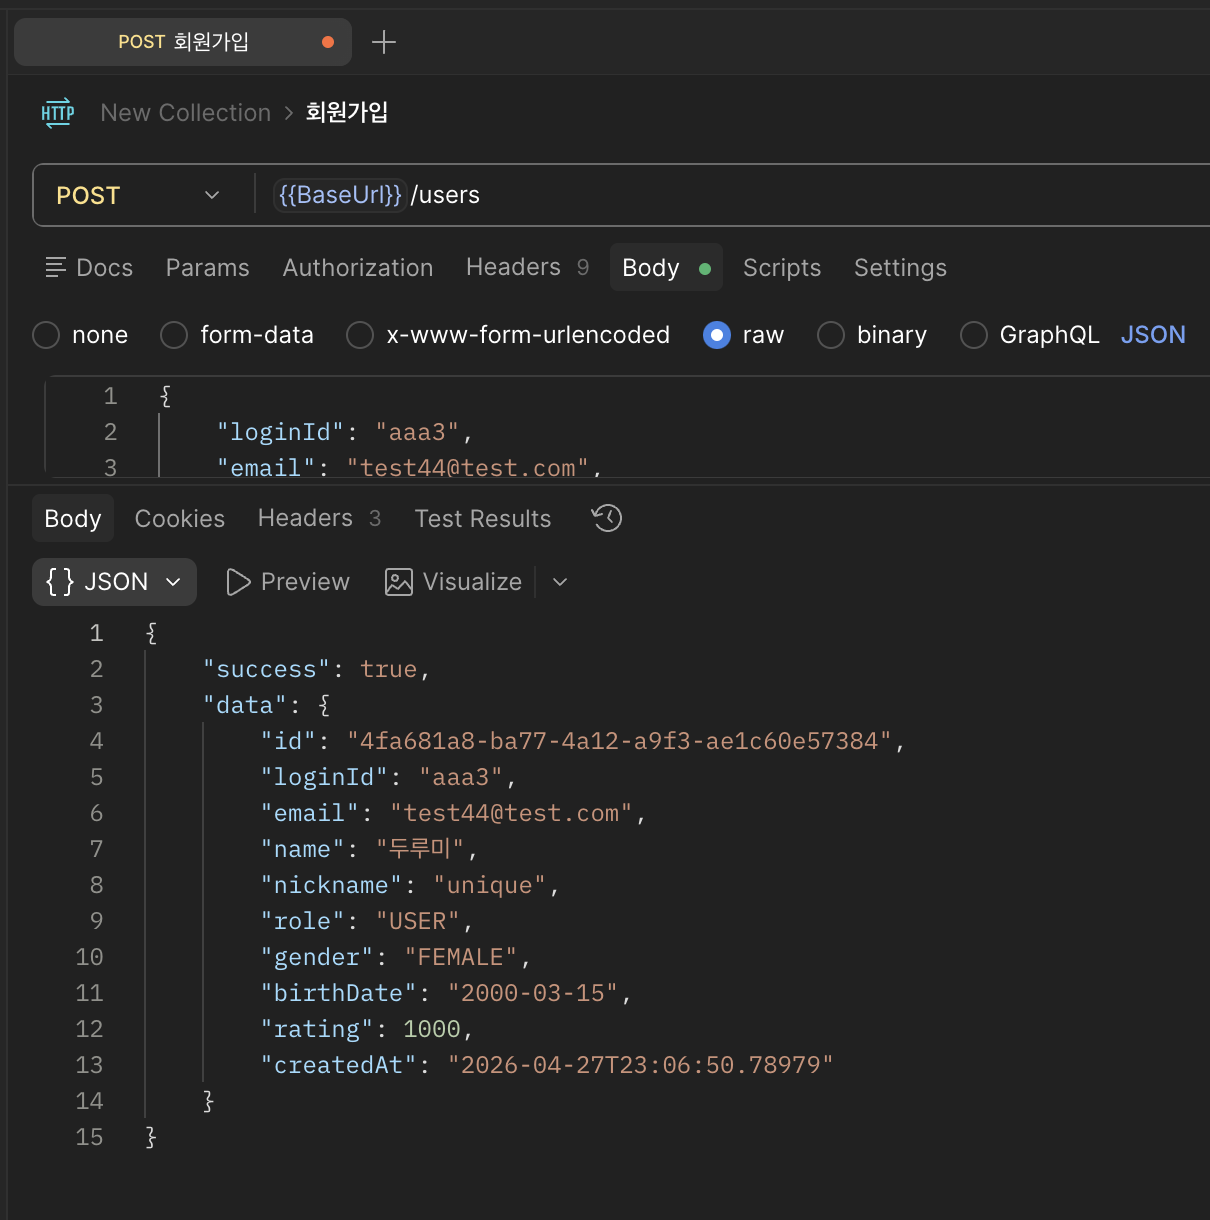Open a new request tab with plus icon
The height and width of the screenshot is (1220, 1210).
pos(384,42)
